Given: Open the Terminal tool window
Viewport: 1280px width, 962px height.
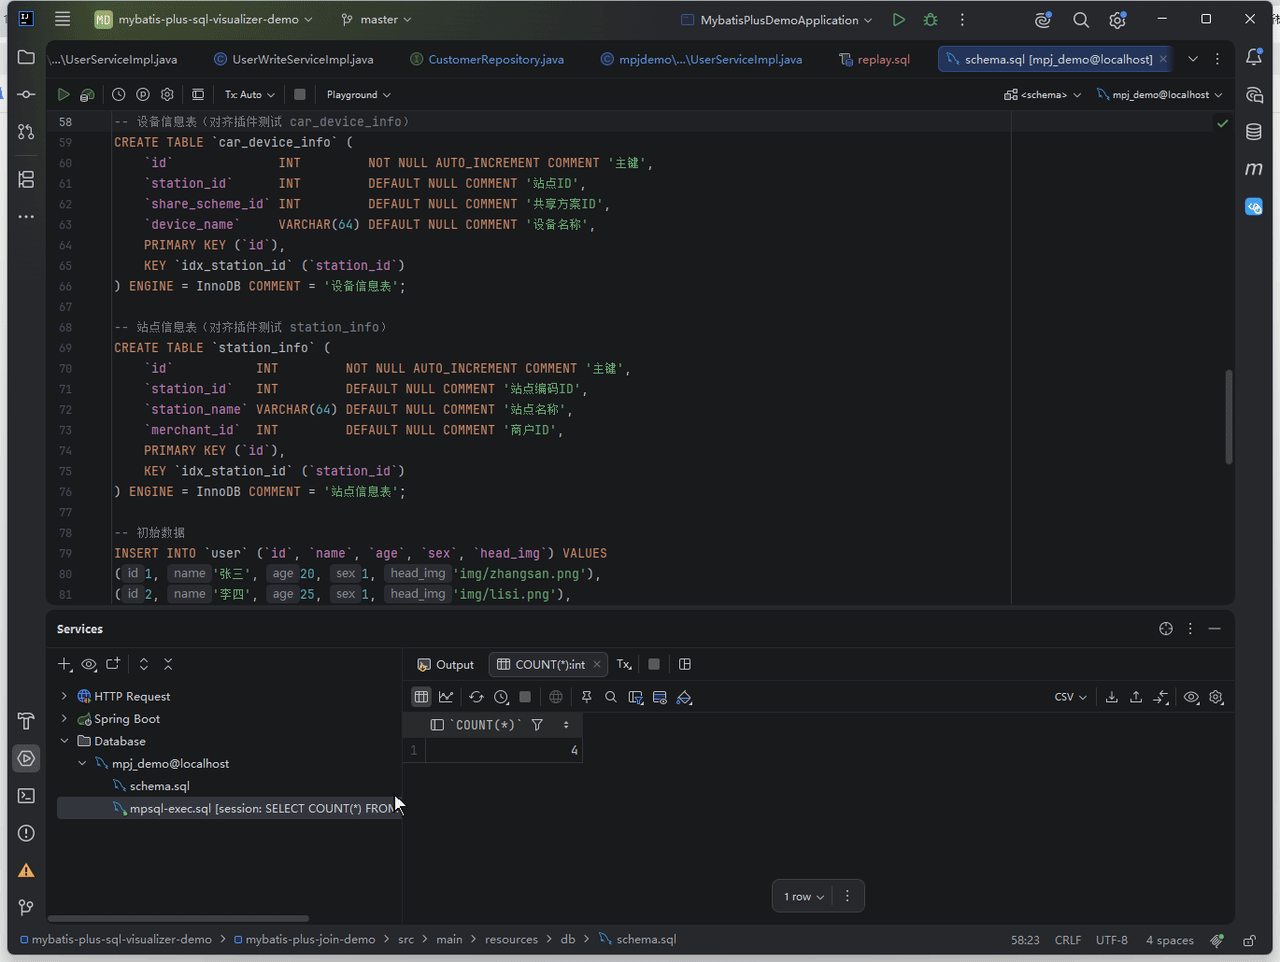Looking at the screenshot, I should tap(26, 796).
